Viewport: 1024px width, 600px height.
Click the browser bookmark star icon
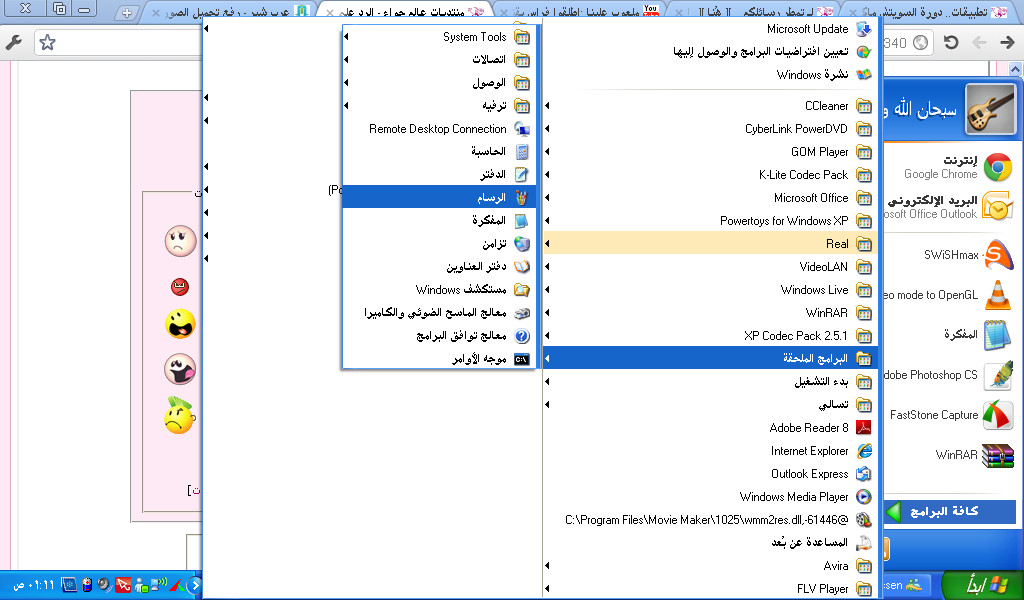point(47,43)
